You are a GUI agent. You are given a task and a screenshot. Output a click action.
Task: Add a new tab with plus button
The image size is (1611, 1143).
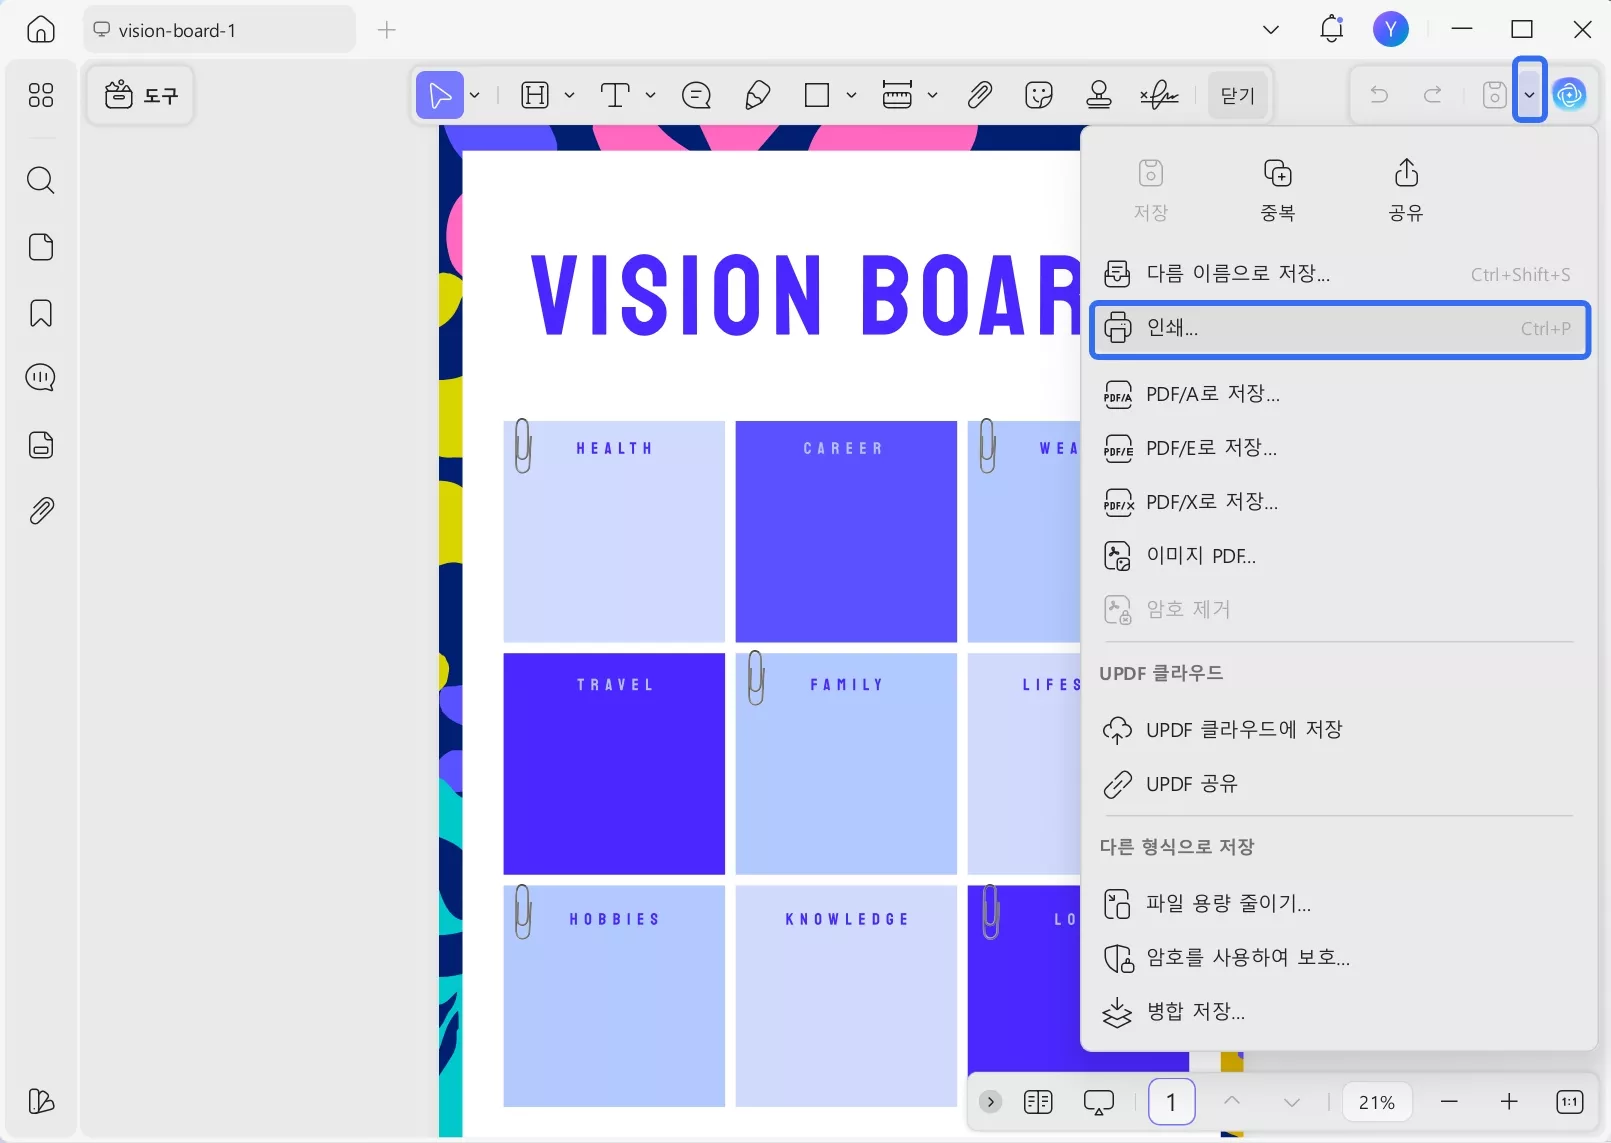point(387,30)
